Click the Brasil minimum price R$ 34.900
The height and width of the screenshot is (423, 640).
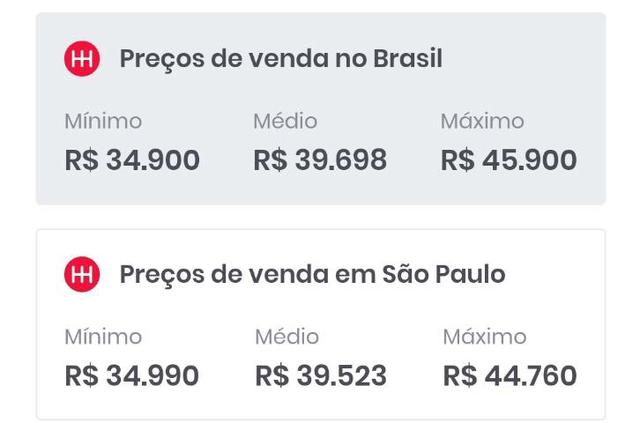pos(132,160)
